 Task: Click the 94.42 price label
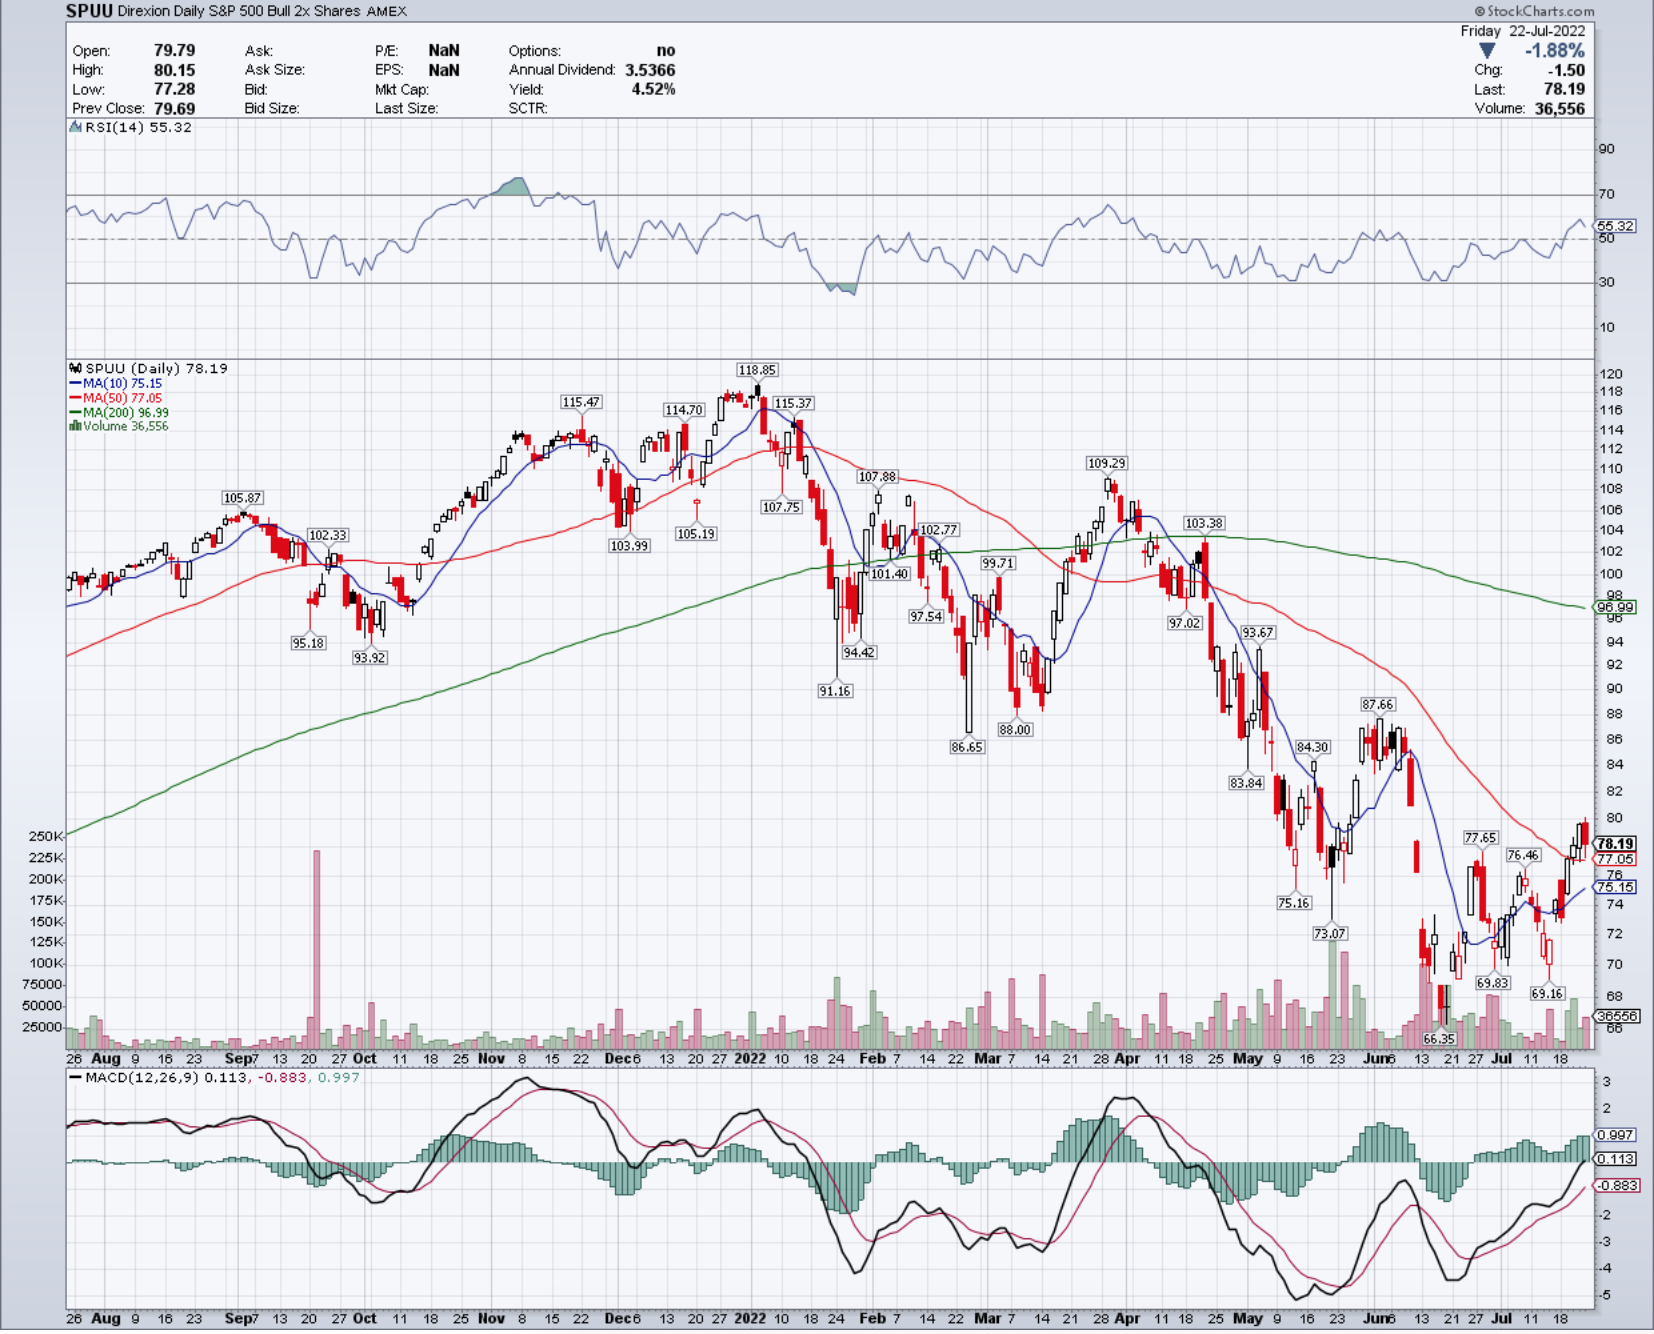pos(858,652)
